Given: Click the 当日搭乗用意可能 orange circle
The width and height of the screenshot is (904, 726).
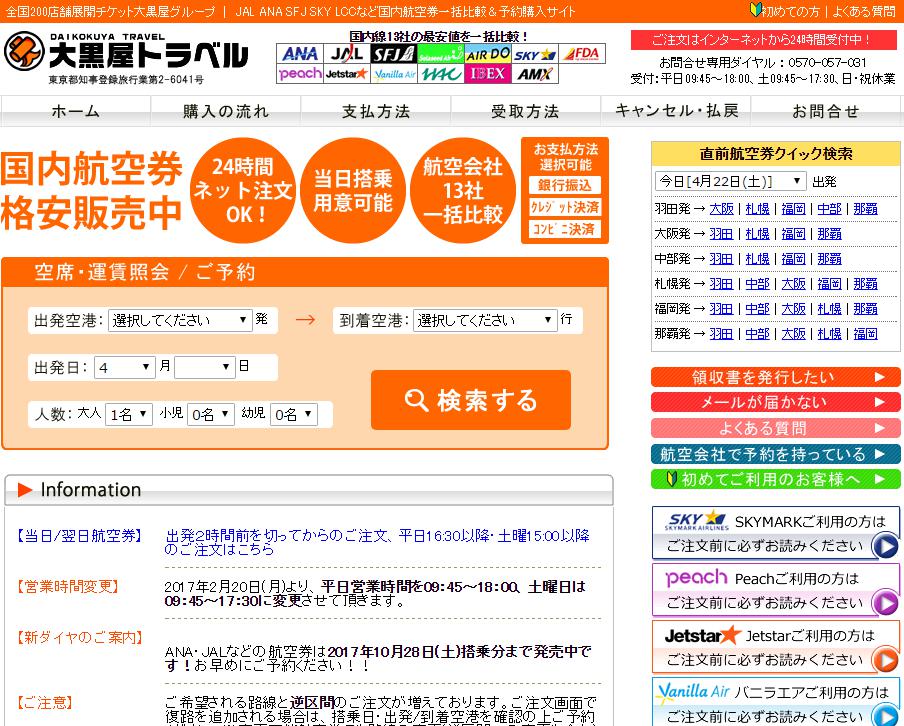Looking at the screenshot, I should coord(353,190).
